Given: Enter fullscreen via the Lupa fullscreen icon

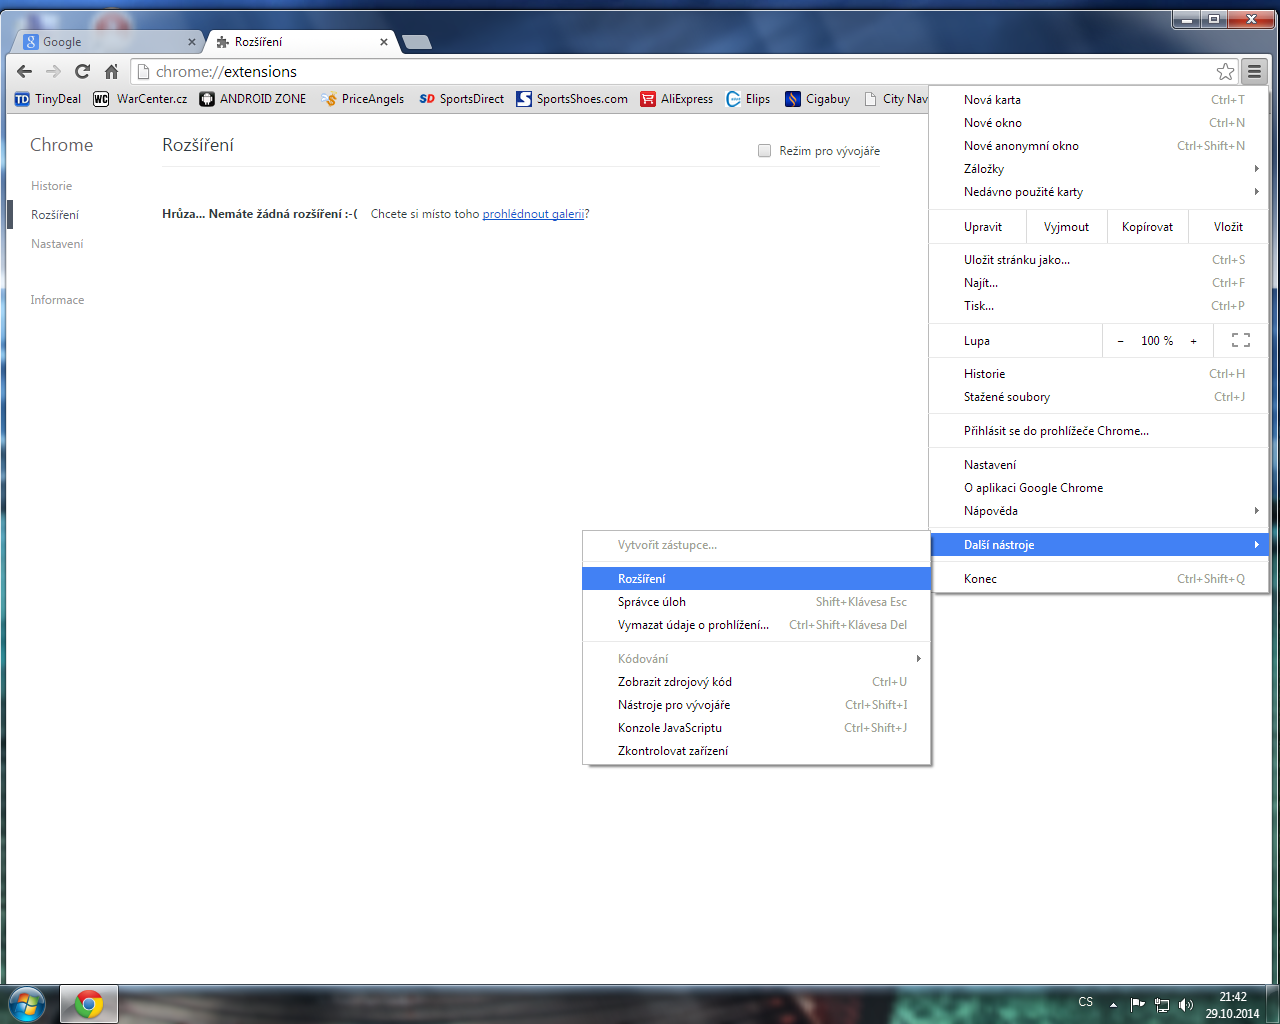Looking at the screenshot, I should [x=1240, y=341].
